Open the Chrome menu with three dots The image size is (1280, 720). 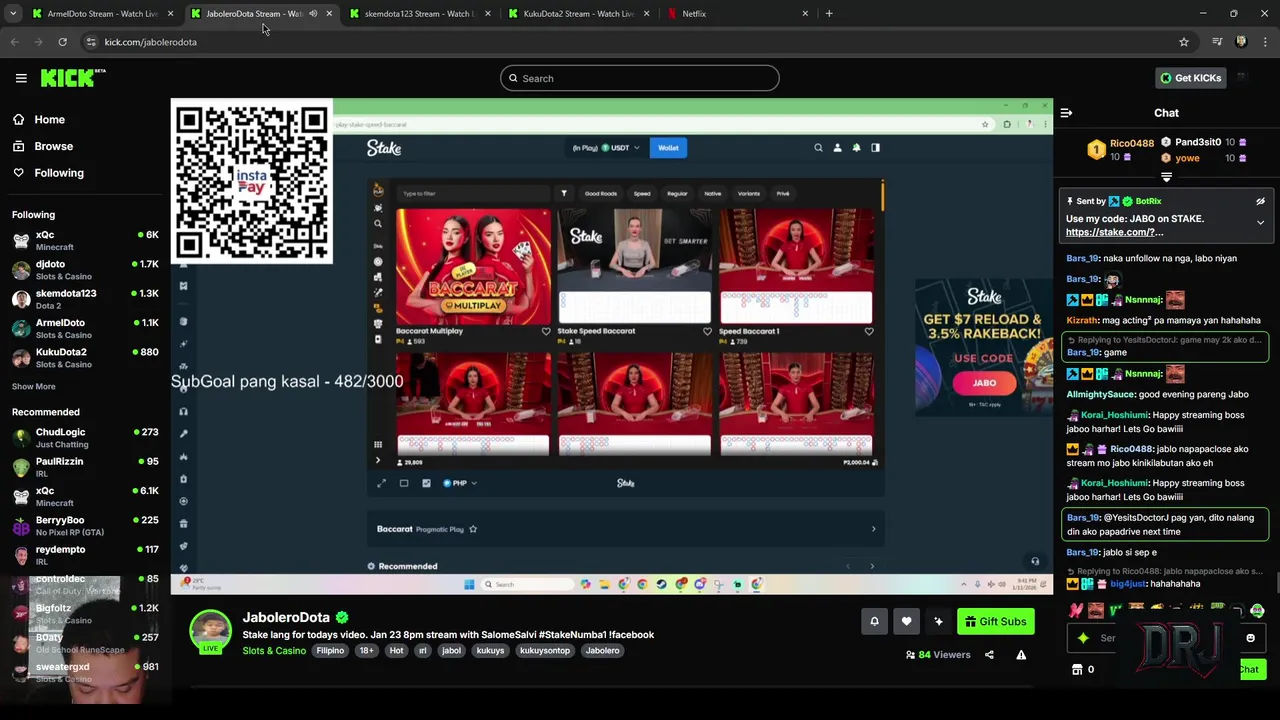coord(1266,42)
